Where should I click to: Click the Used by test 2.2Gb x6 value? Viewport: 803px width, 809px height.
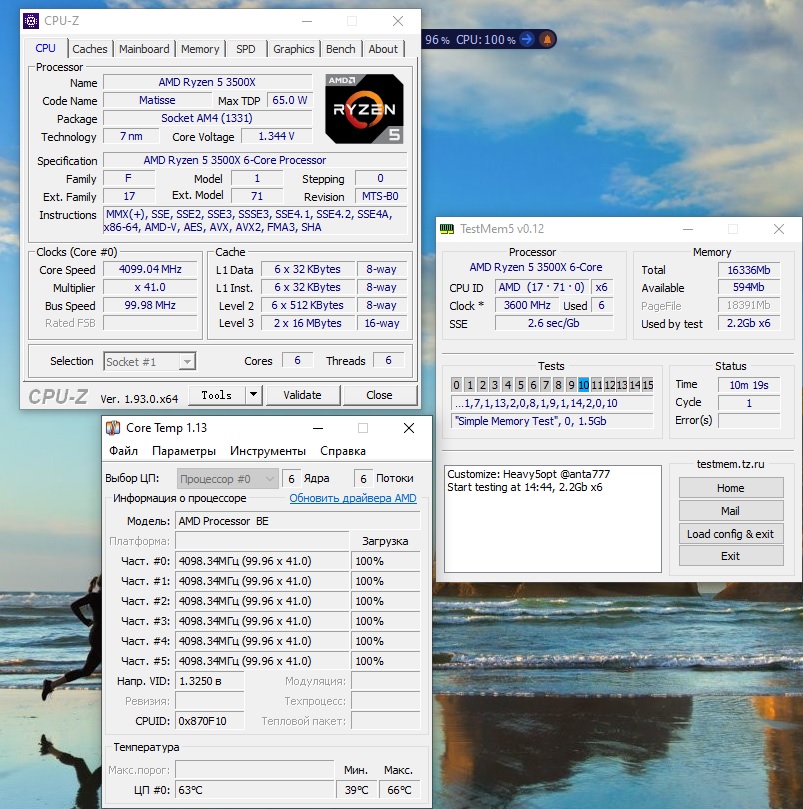[x=749, y=323]
